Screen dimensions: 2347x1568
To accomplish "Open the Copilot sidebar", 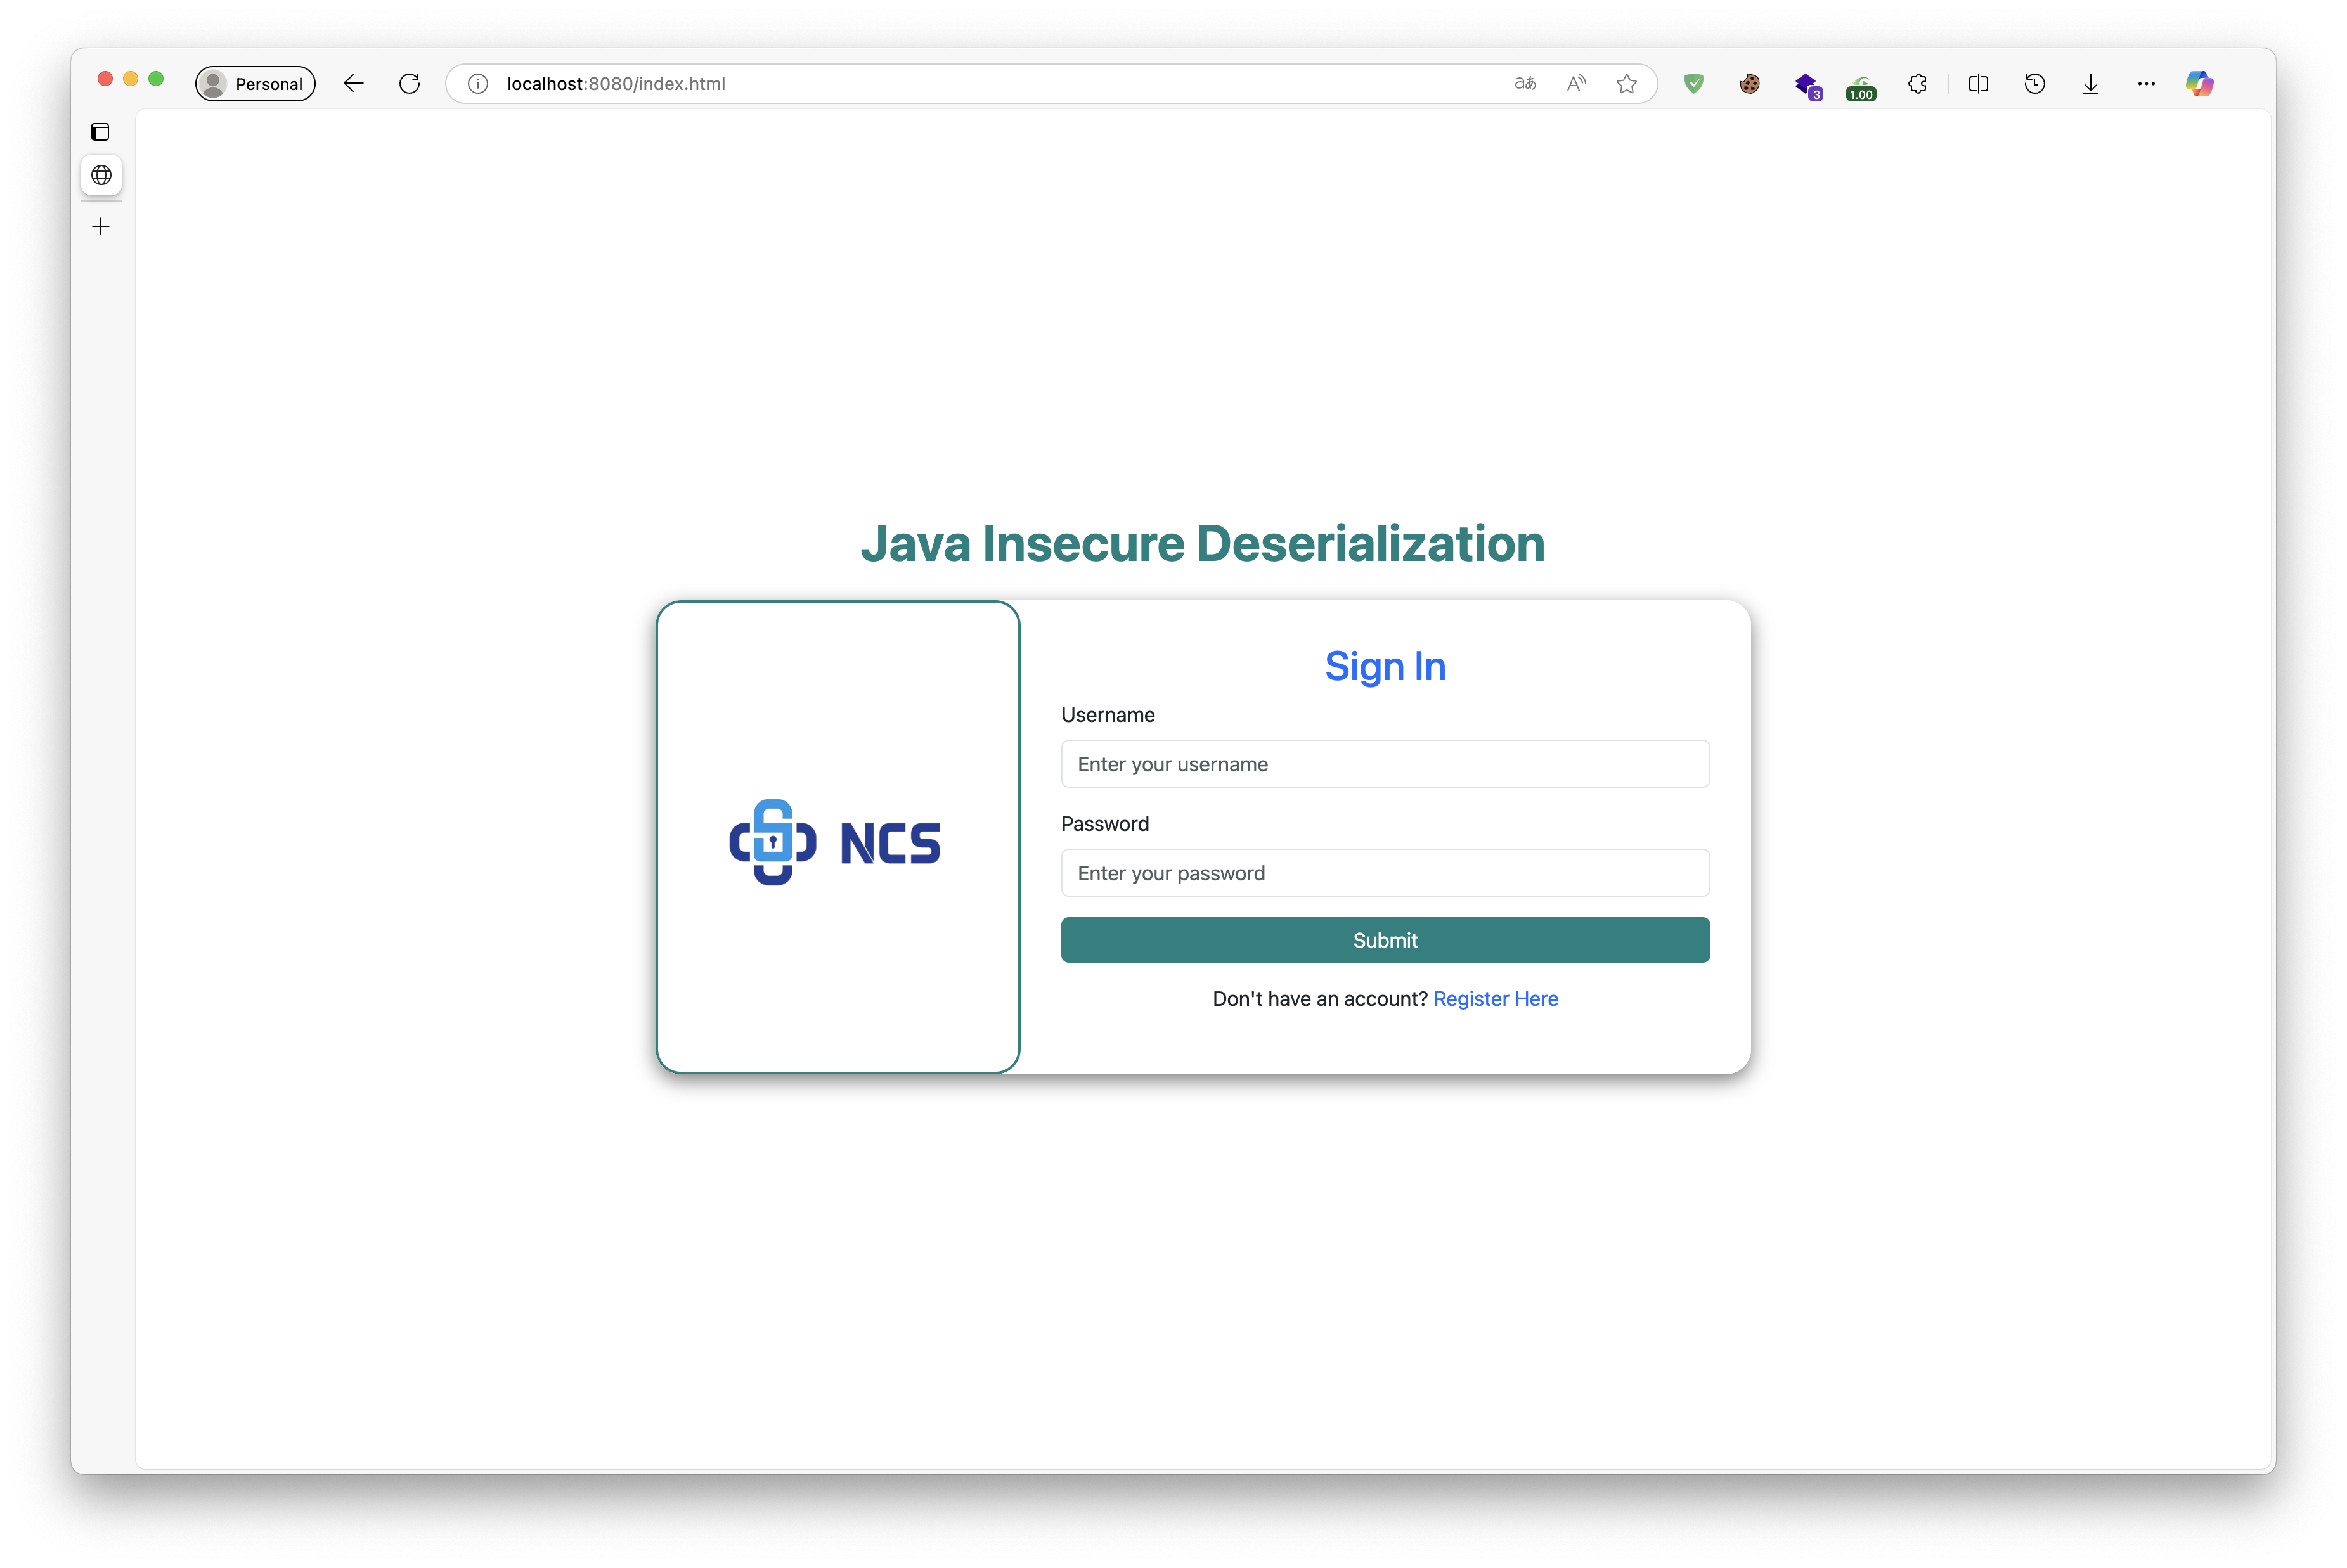I will pos(2200,83).
